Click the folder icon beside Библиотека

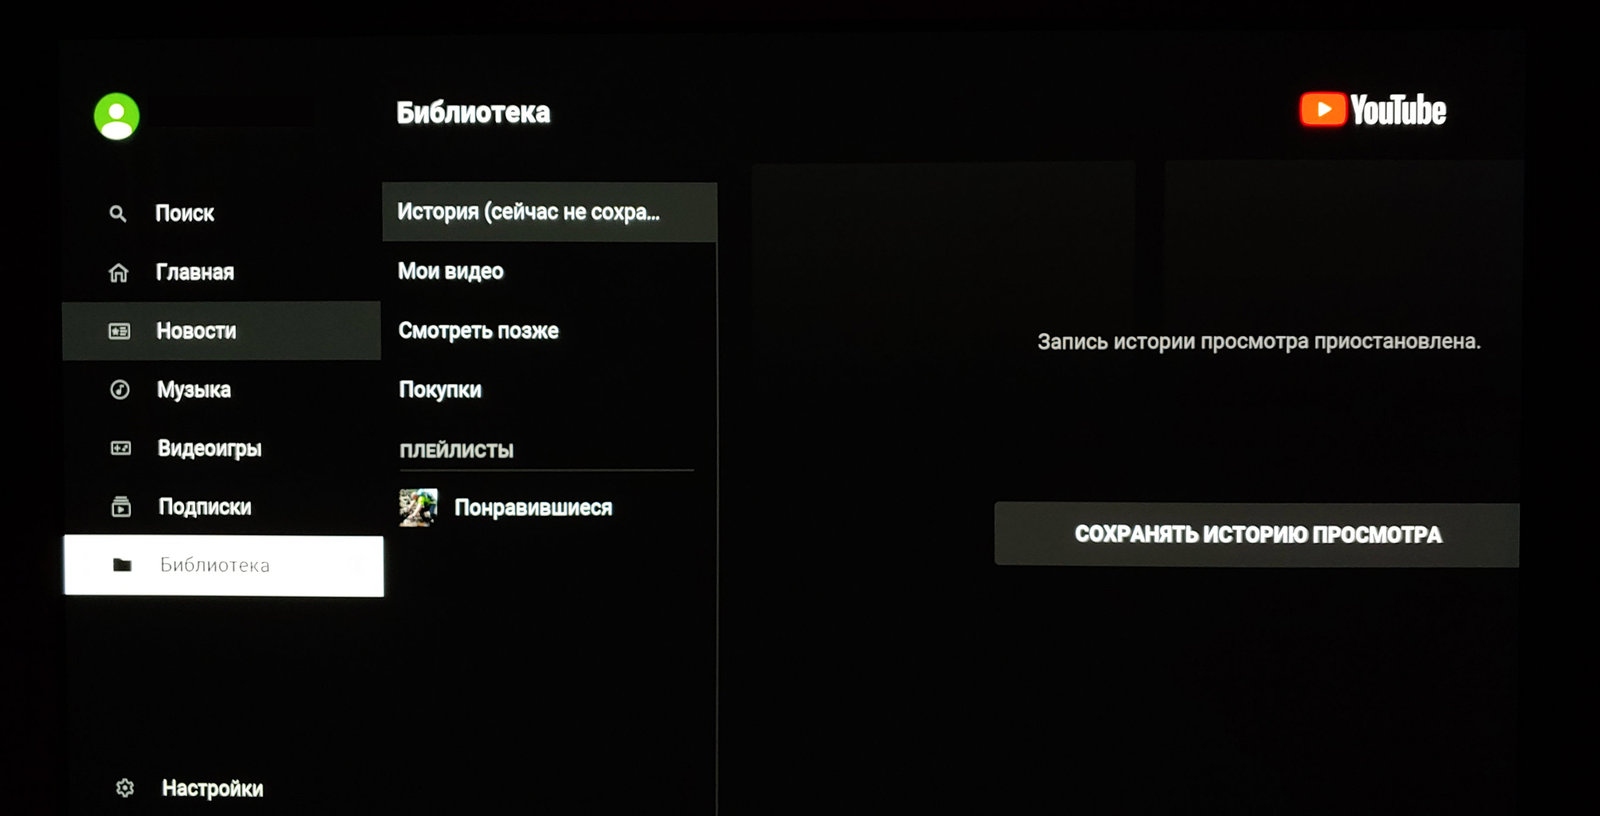(x=122, y=565)
